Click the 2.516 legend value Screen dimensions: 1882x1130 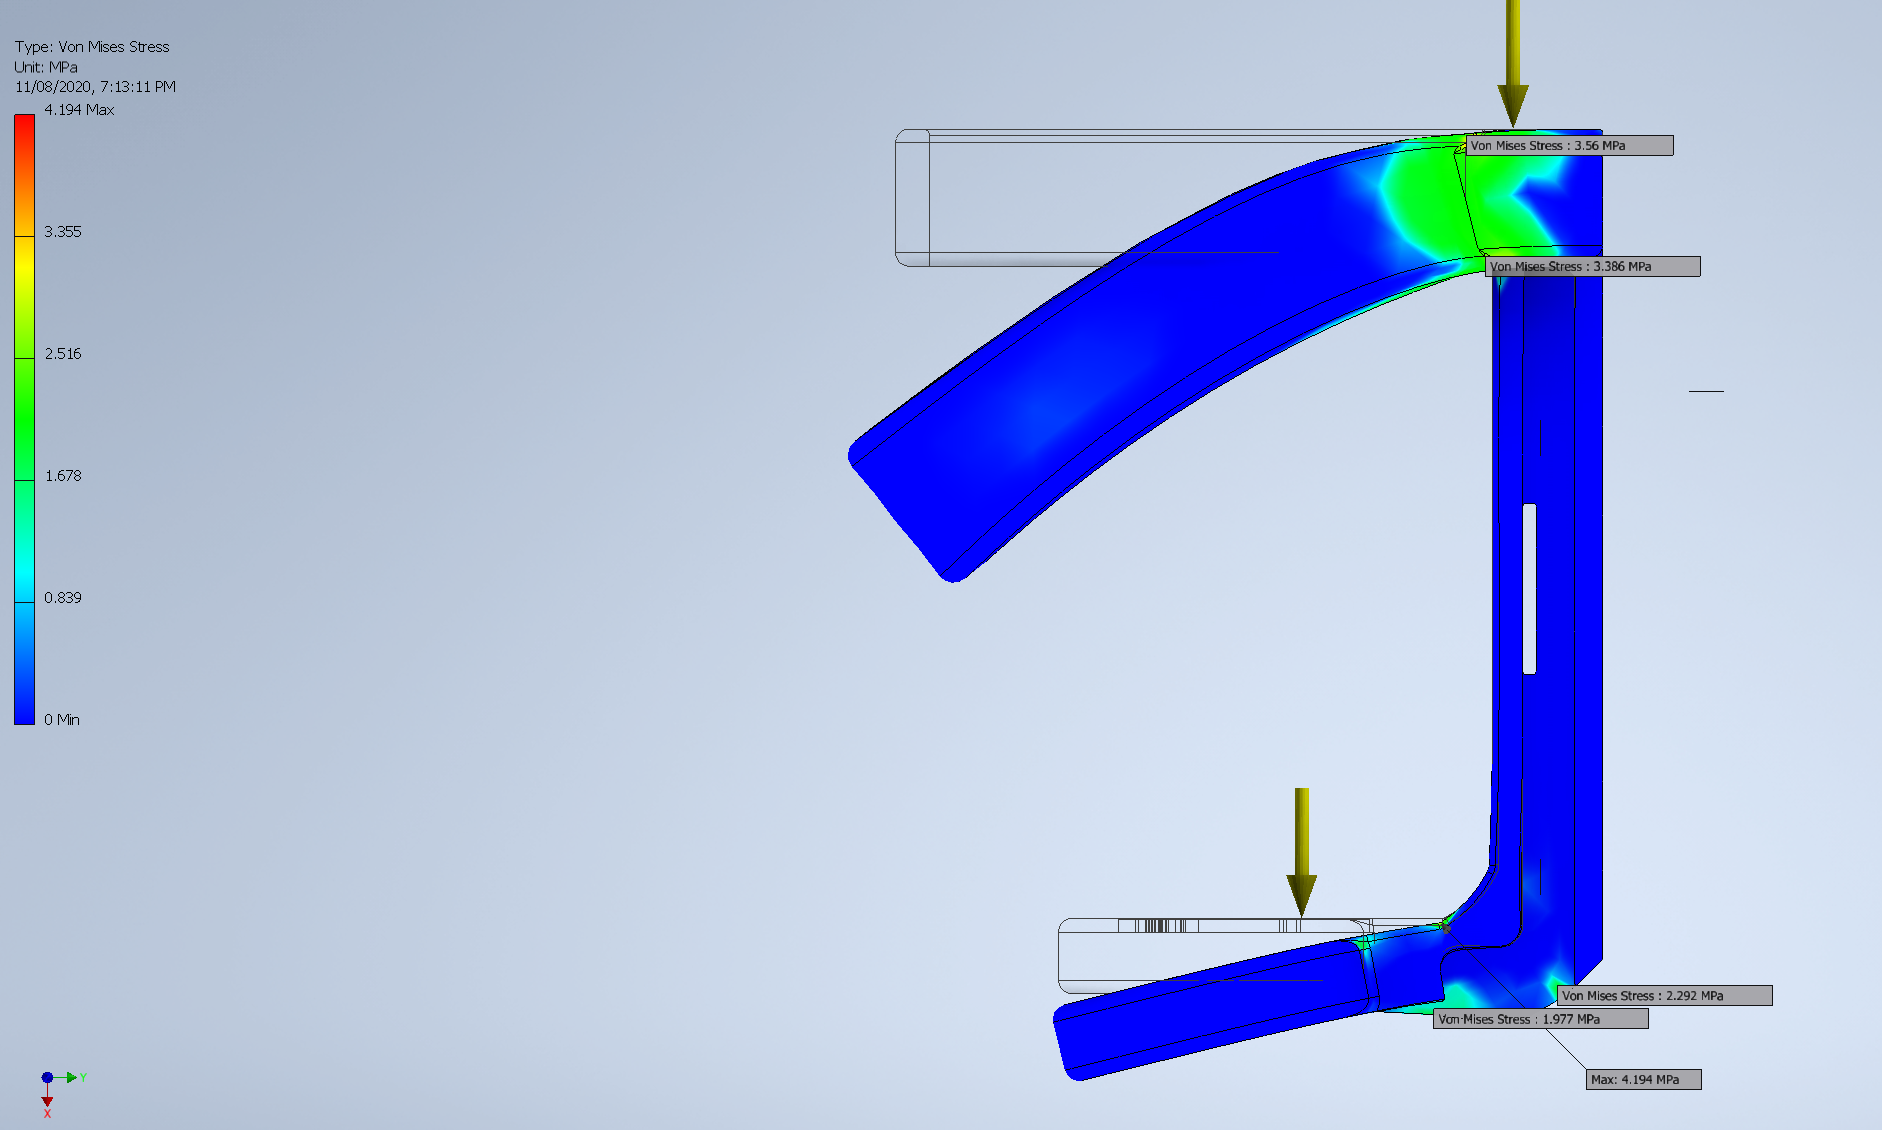point(63,354)
